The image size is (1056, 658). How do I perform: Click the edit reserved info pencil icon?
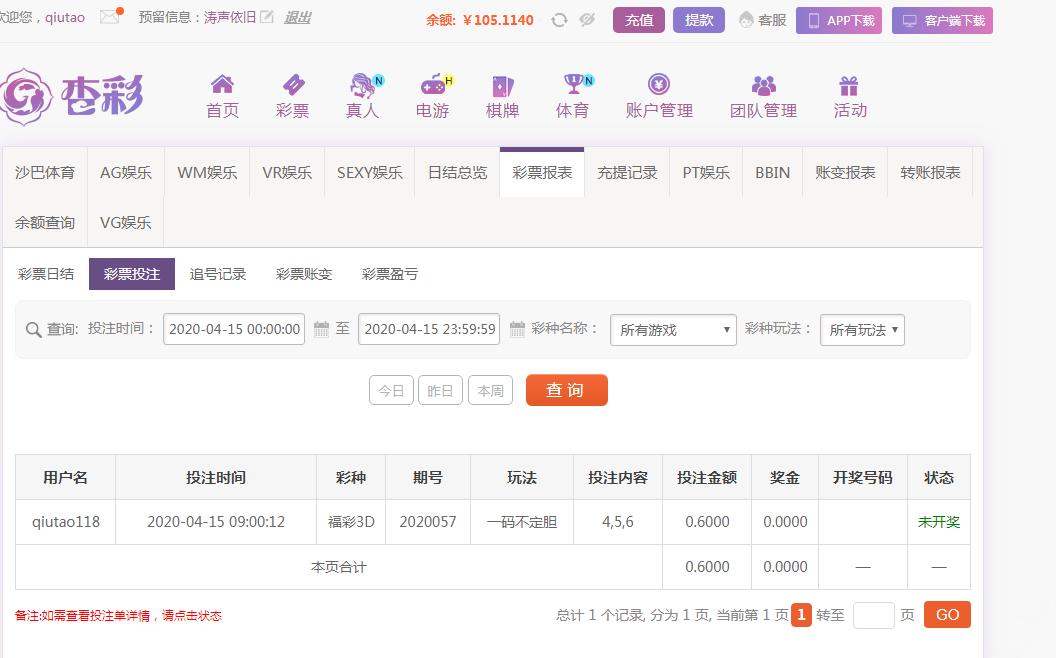pos(267,17)
